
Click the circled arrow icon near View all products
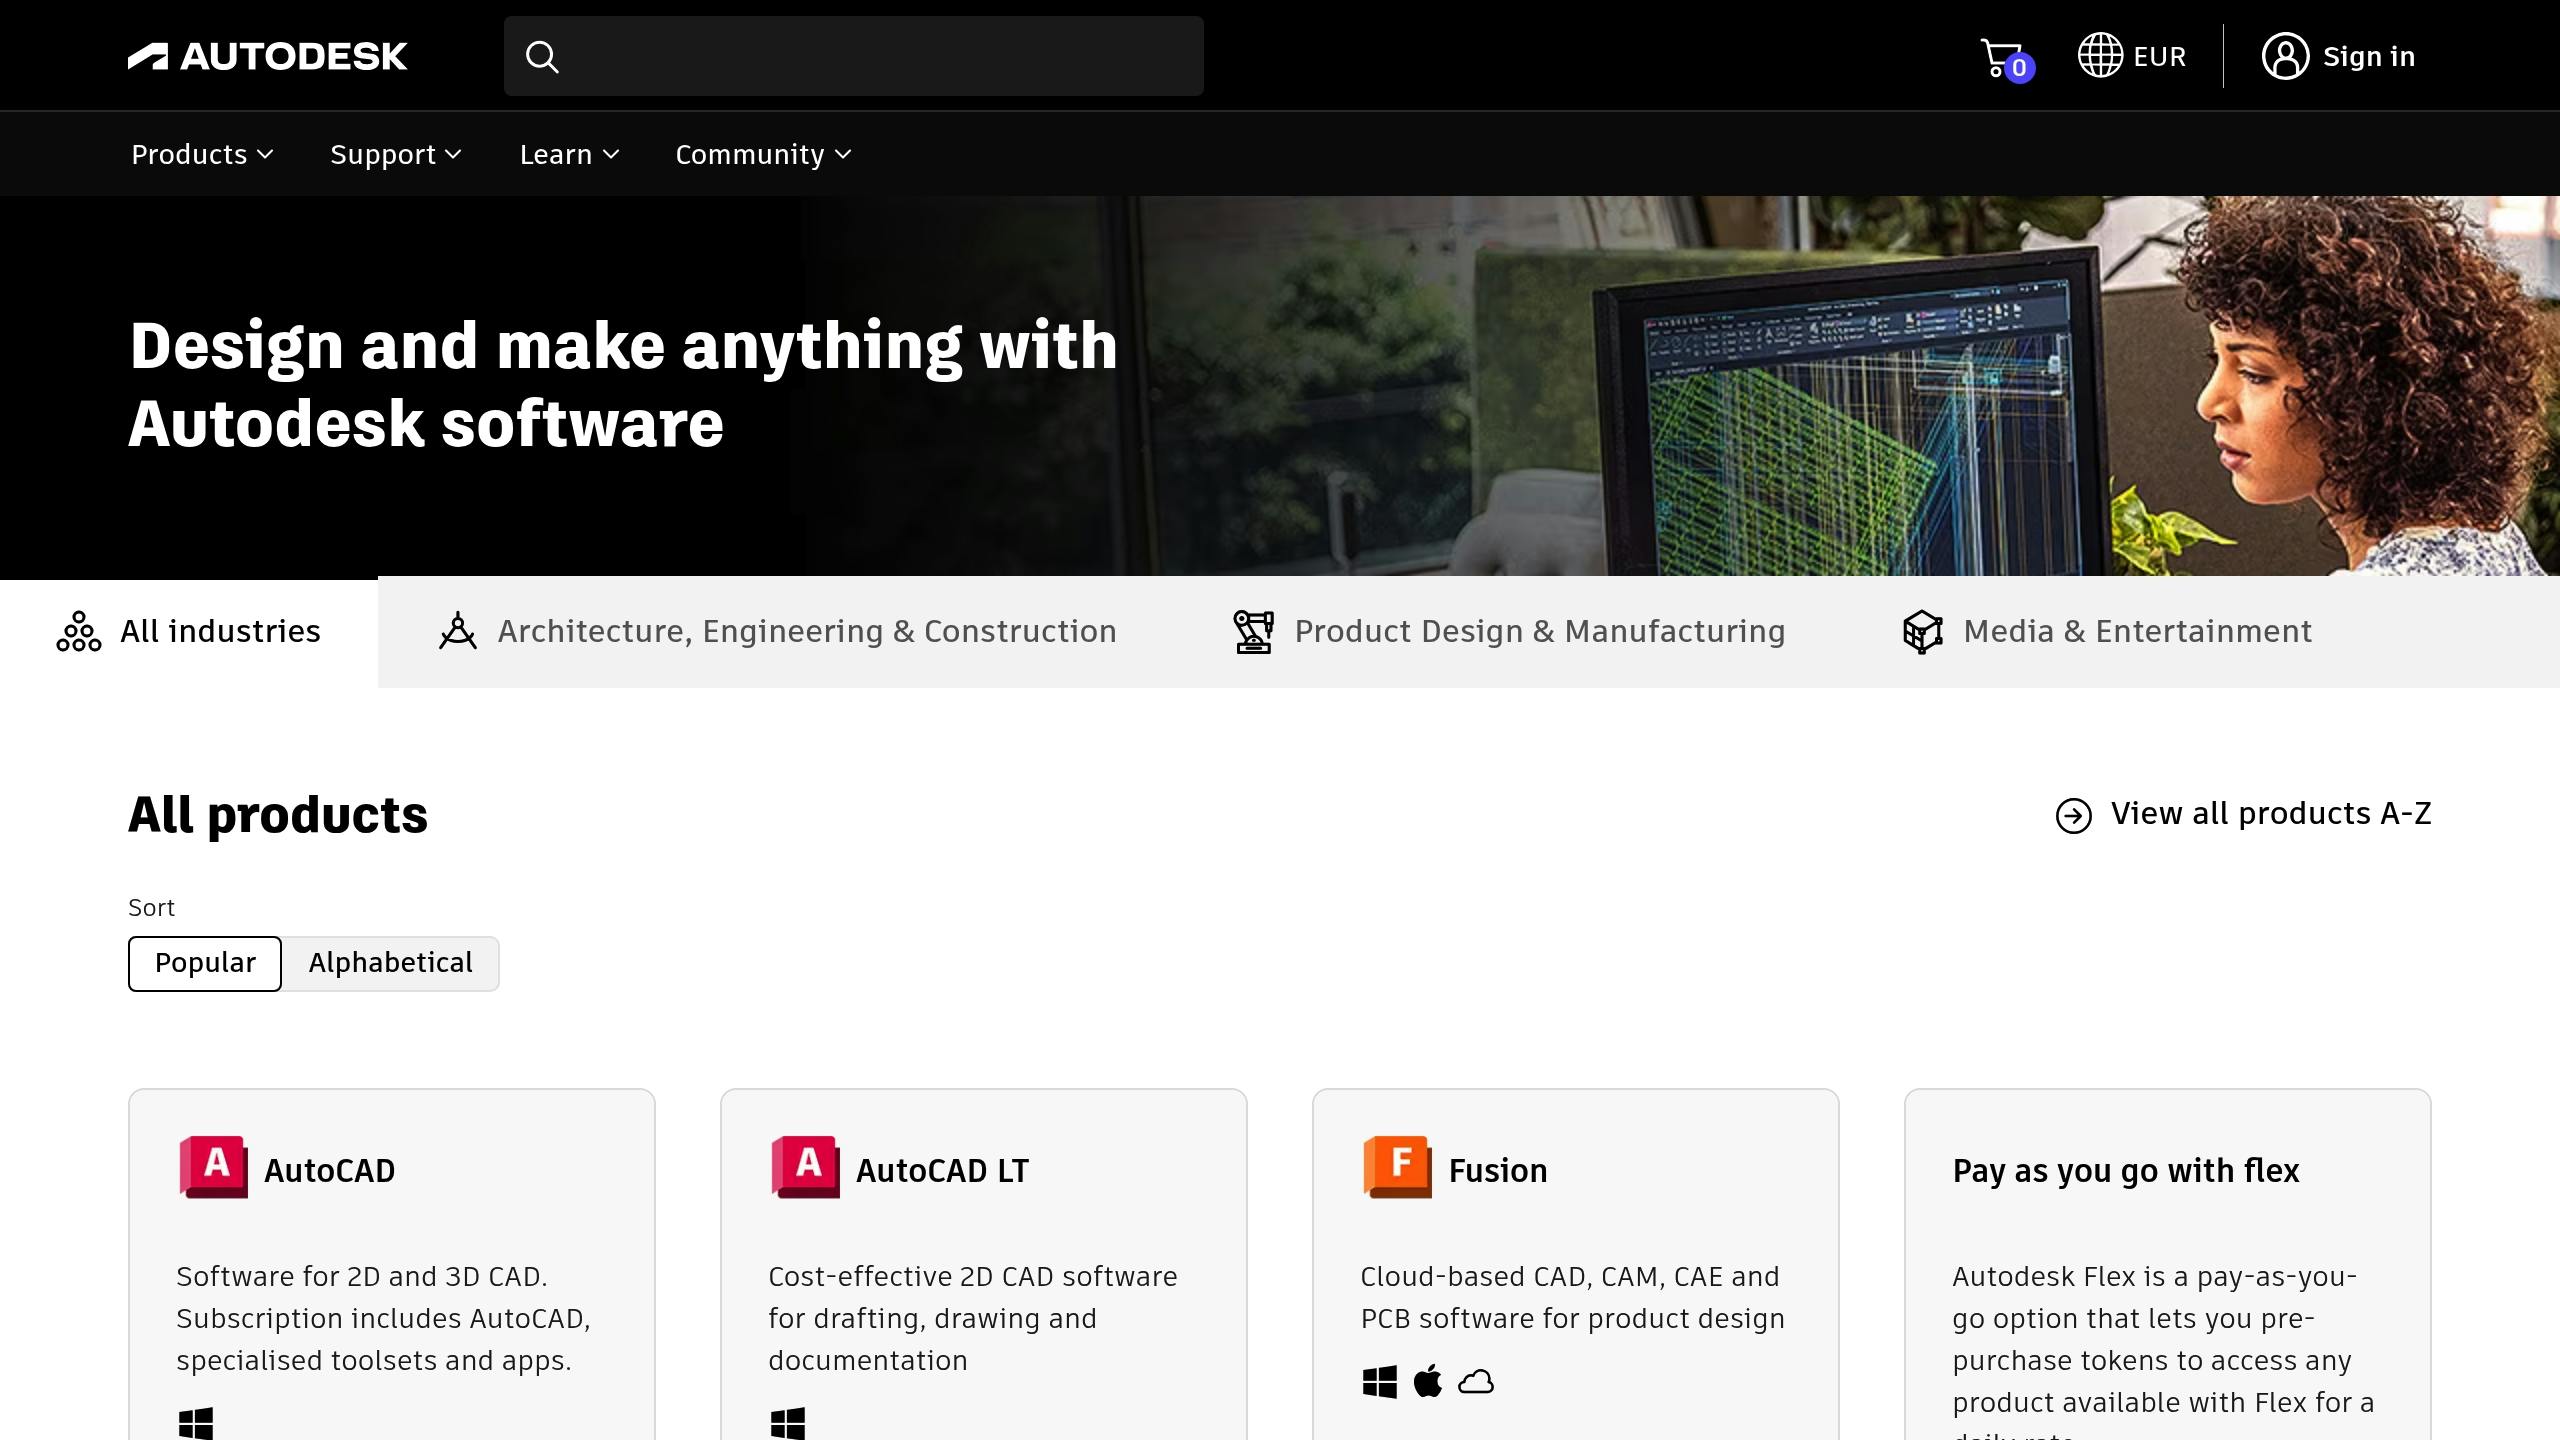point(2074,816)
